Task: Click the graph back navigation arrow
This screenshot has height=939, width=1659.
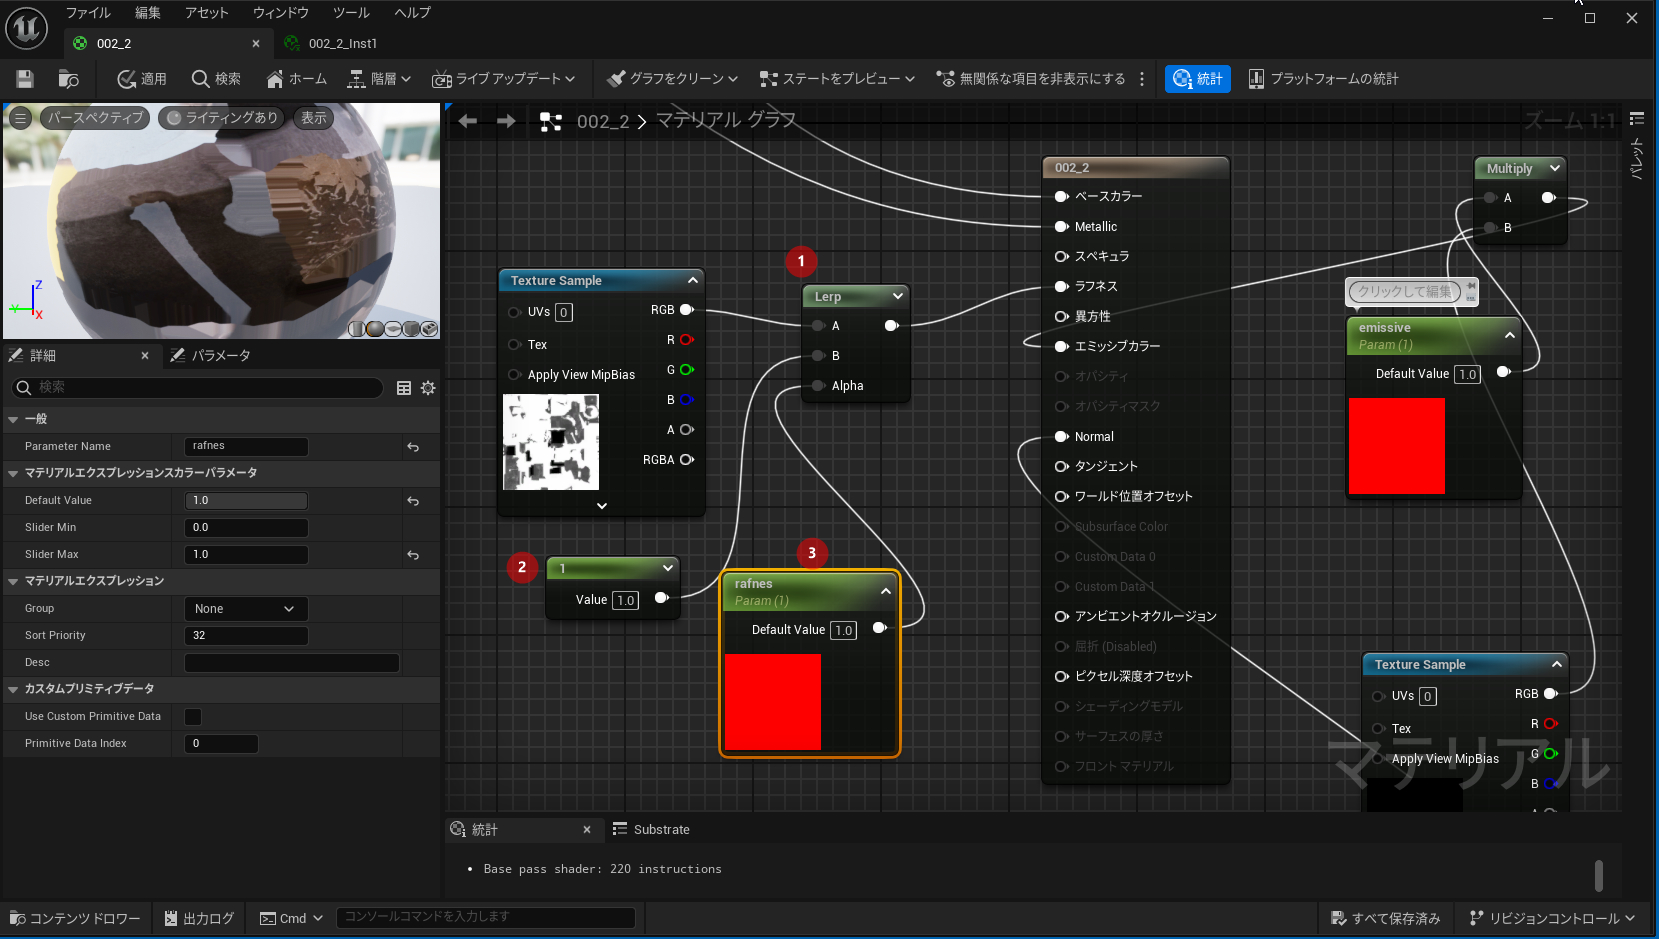Action: [467, 121]
